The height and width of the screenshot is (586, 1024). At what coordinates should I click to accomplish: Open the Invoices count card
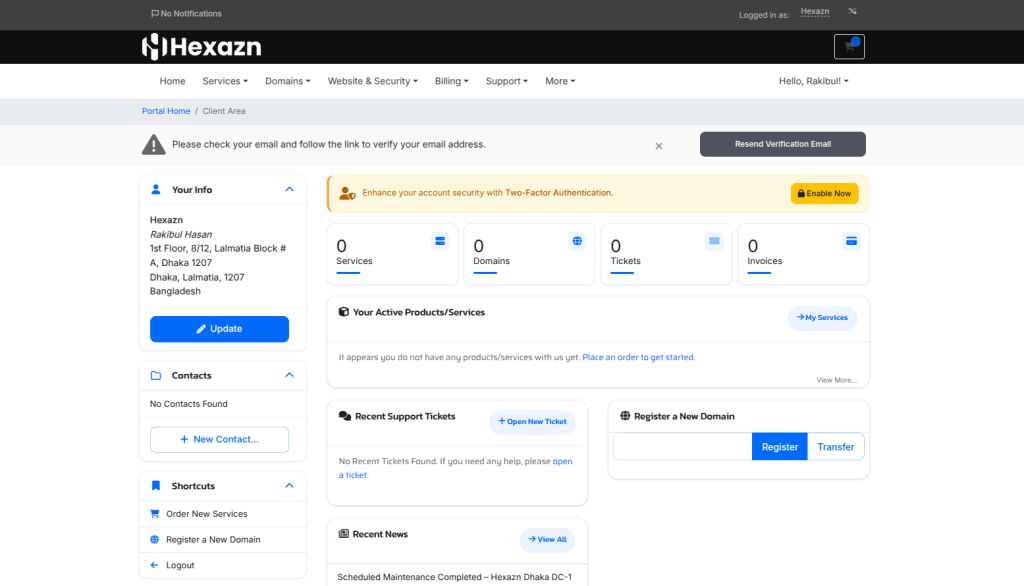click(804, 254)
